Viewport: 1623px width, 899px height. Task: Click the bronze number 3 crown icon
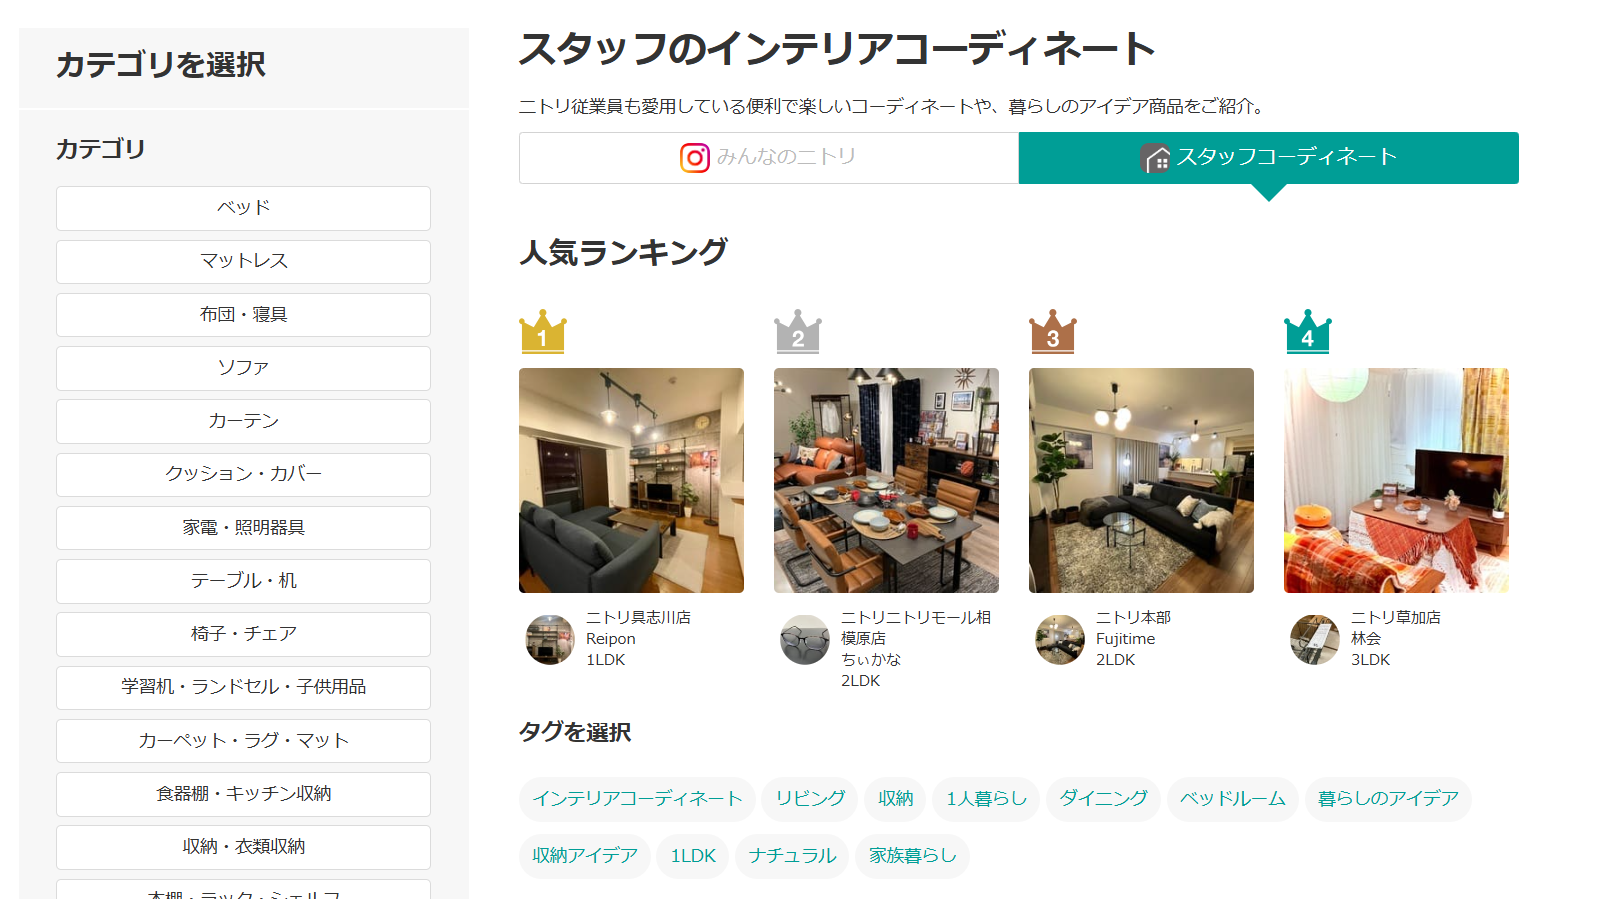coord(1053,331)
